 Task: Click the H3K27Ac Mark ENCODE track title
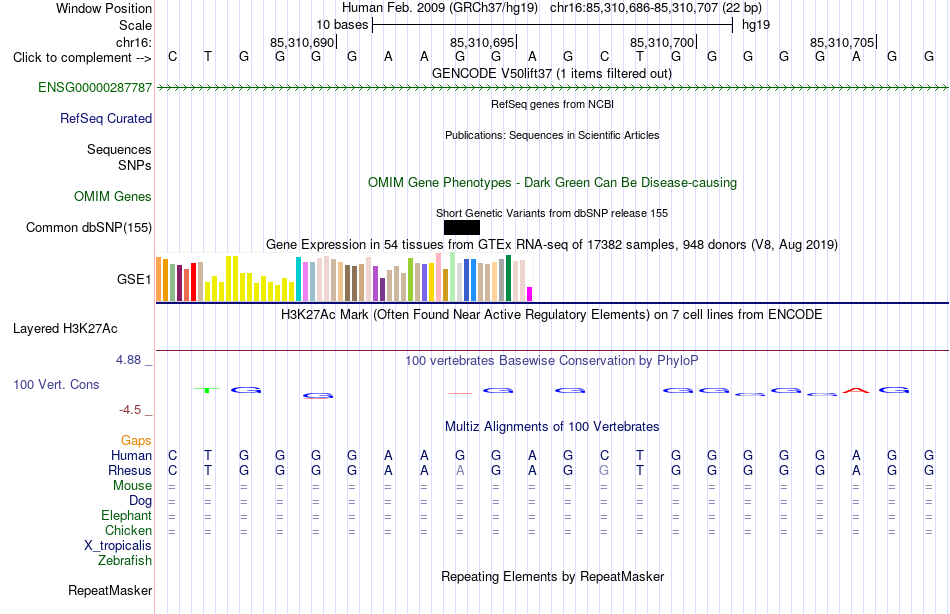point(552,315)
